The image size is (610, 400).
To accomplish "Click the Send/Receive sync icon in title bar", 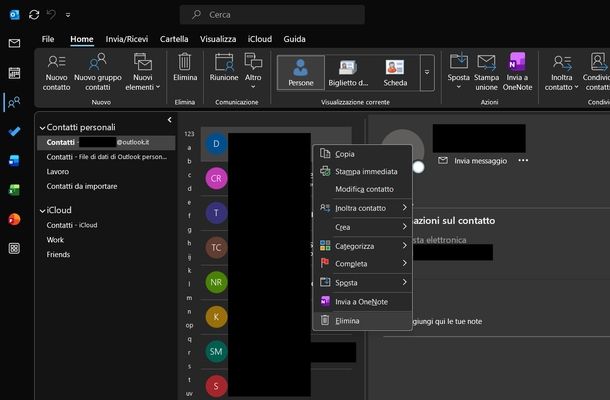I will (x=34, y=15).
